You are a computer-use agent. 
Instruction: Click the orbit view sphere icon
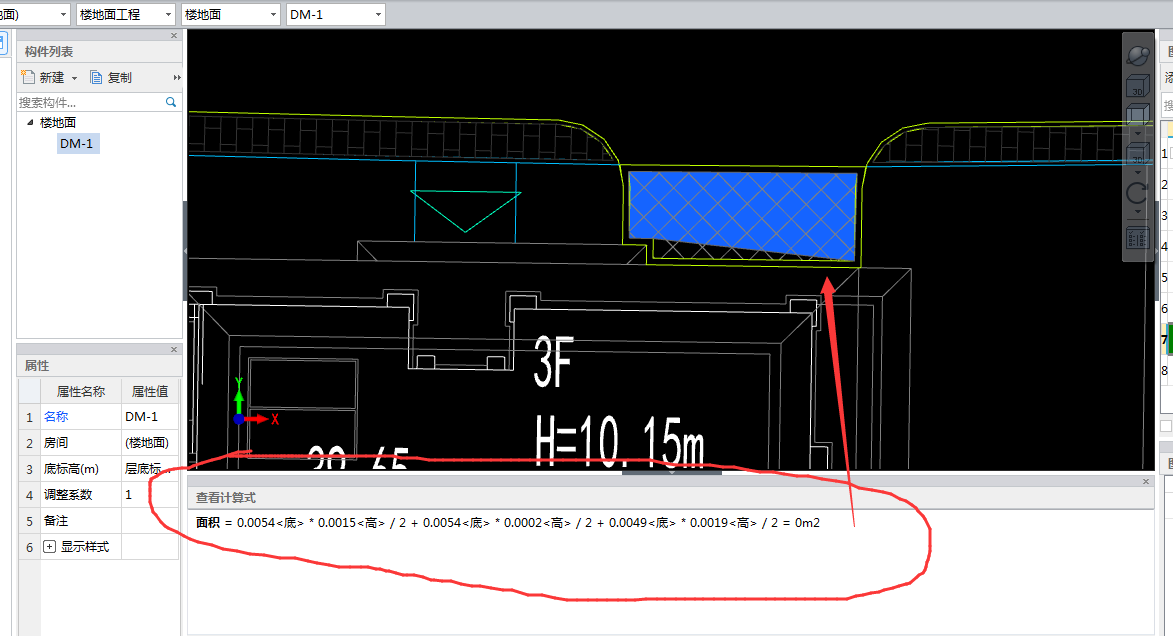click(1138, 56)
